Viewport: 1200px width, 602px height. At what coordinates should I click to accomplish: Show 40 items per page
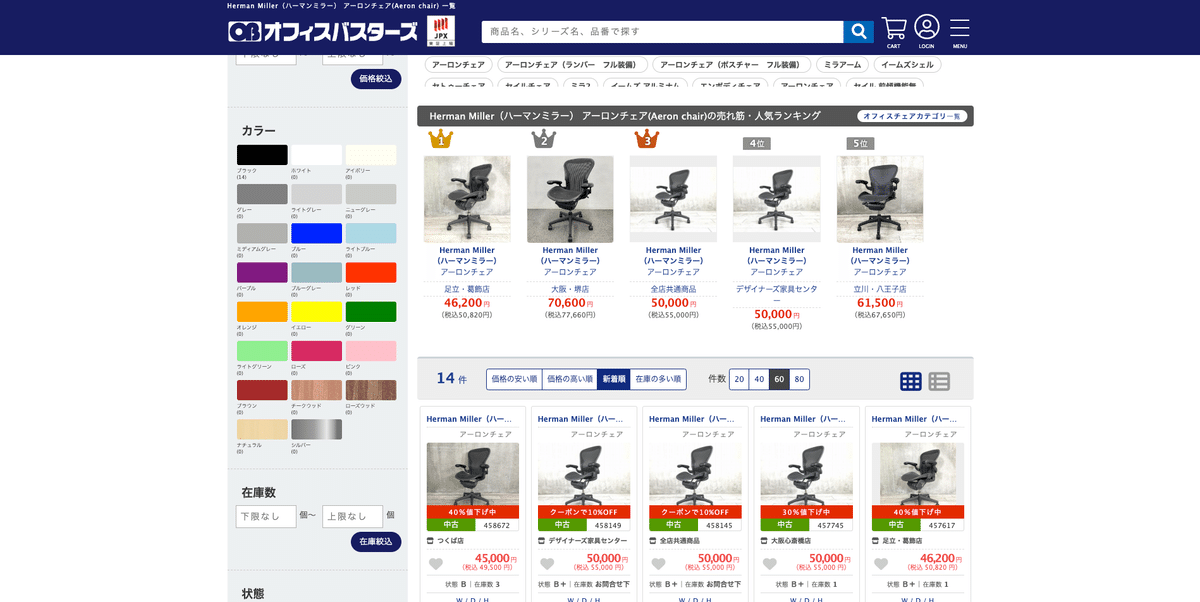point(759,379)
